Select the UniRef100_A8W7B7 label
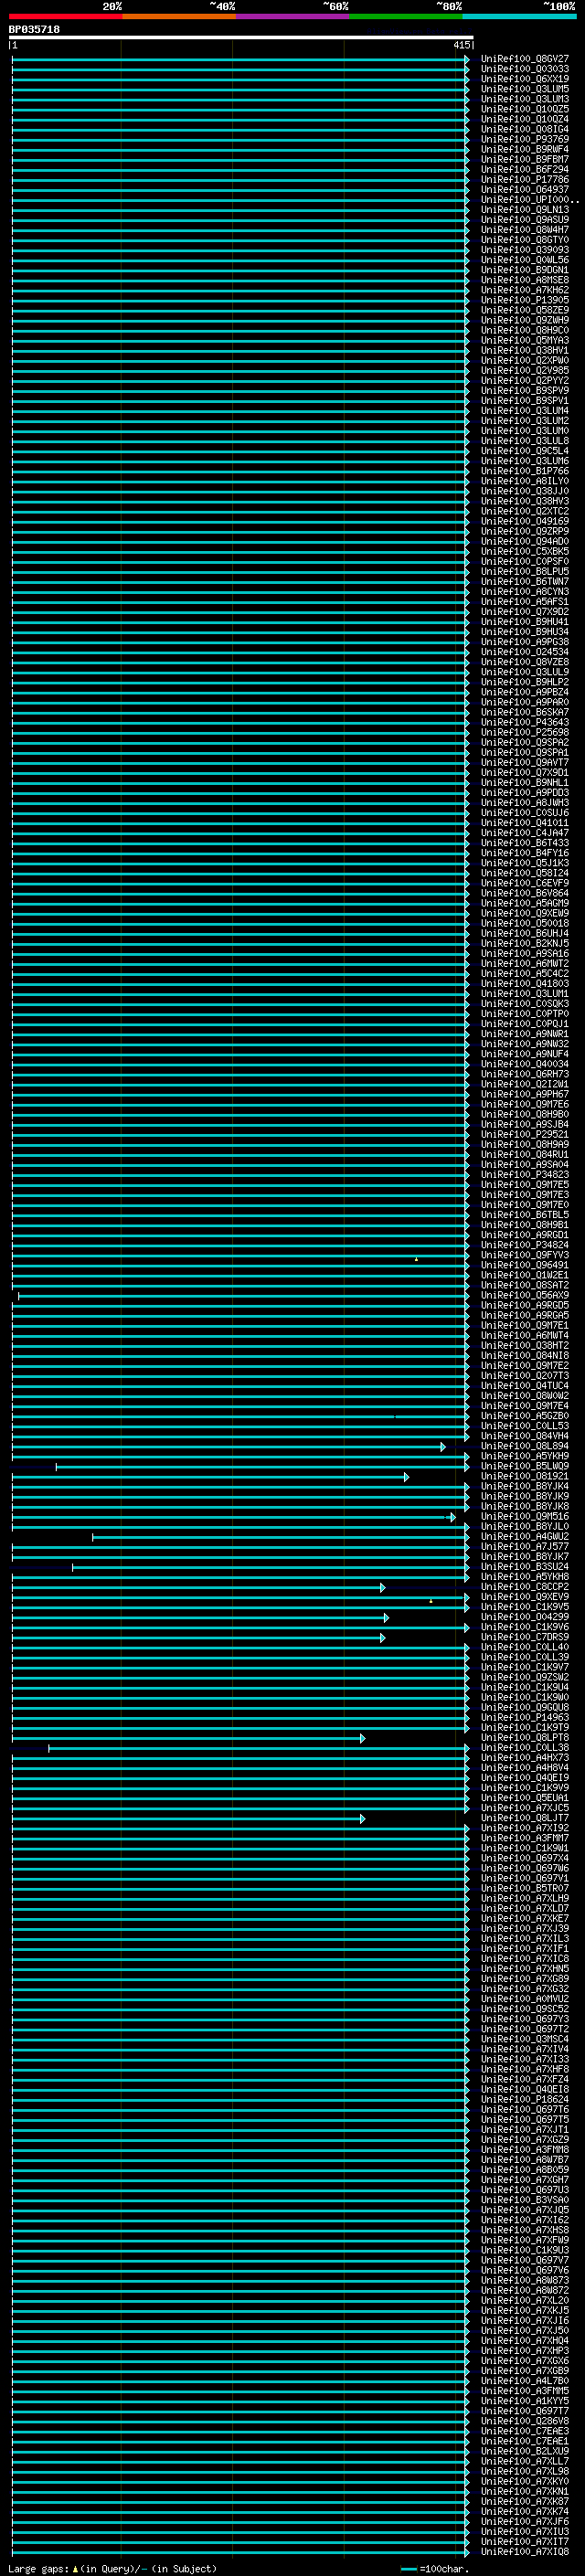Viewport: 585px width, 2576px height. point(525,2160)
